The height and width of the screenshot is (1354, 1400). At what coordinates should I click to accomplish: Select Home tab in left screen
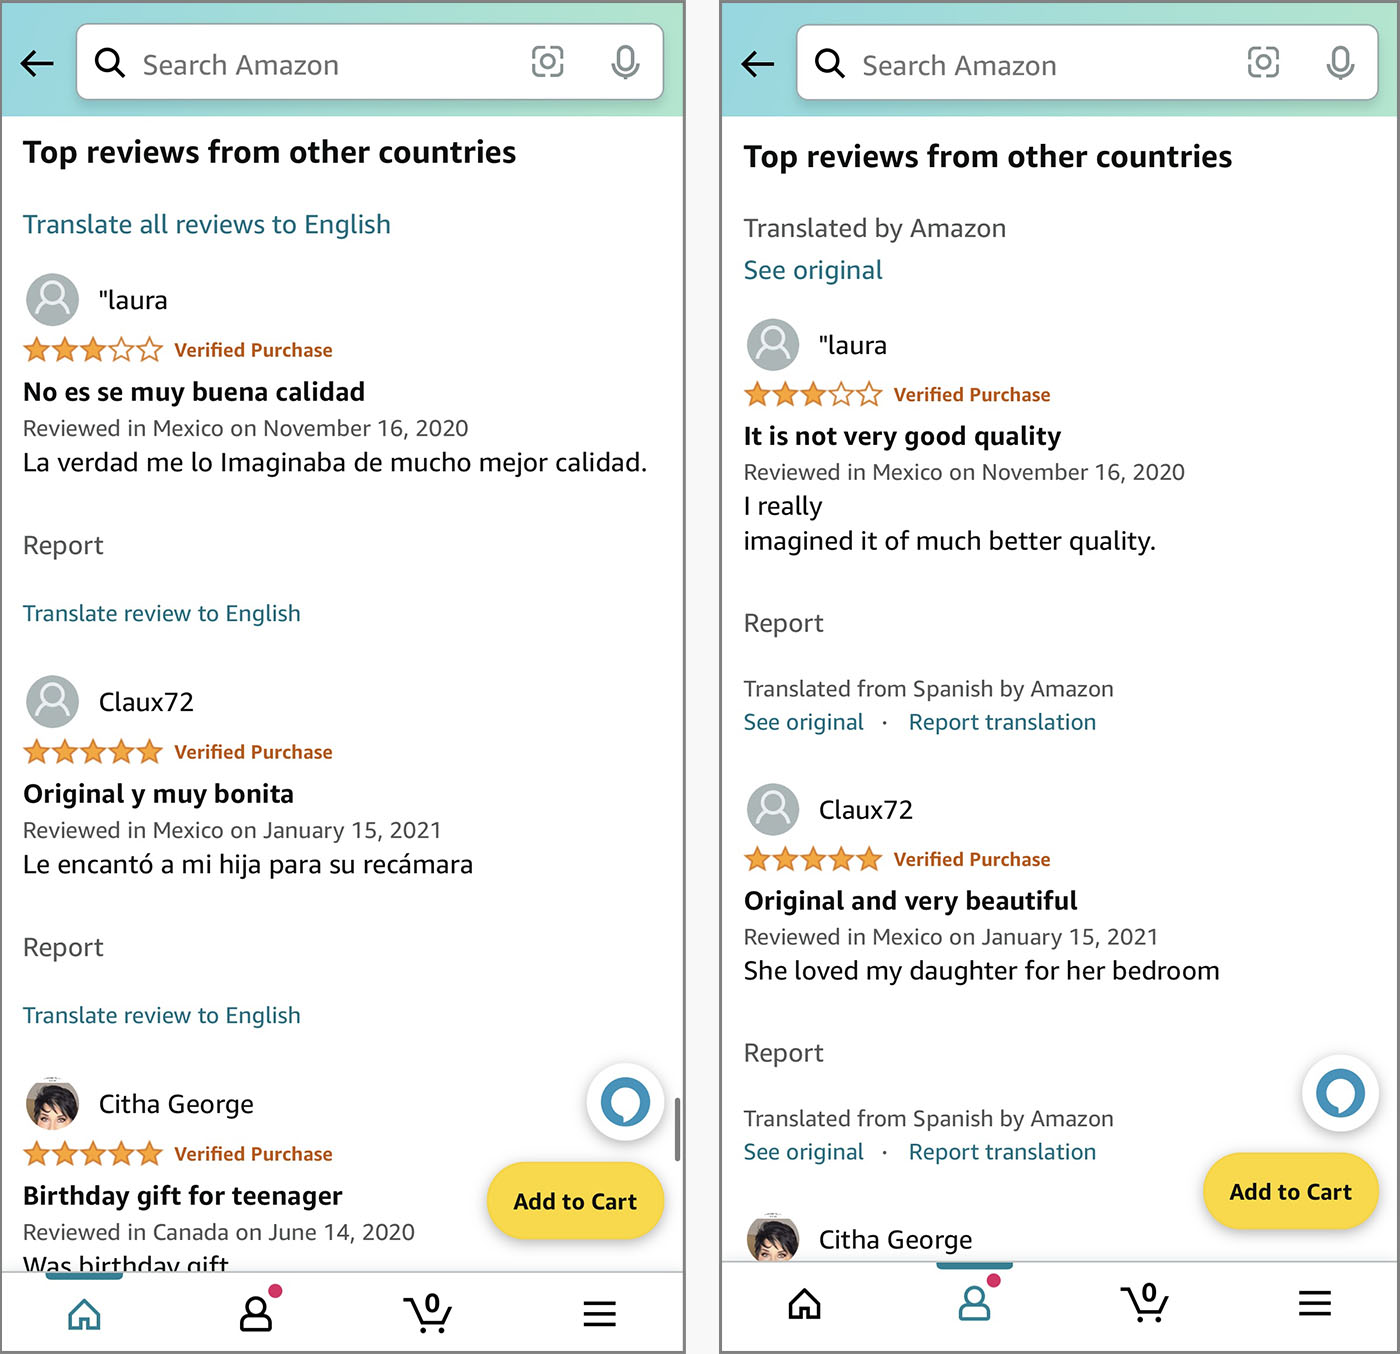(x=84, y=1312)
